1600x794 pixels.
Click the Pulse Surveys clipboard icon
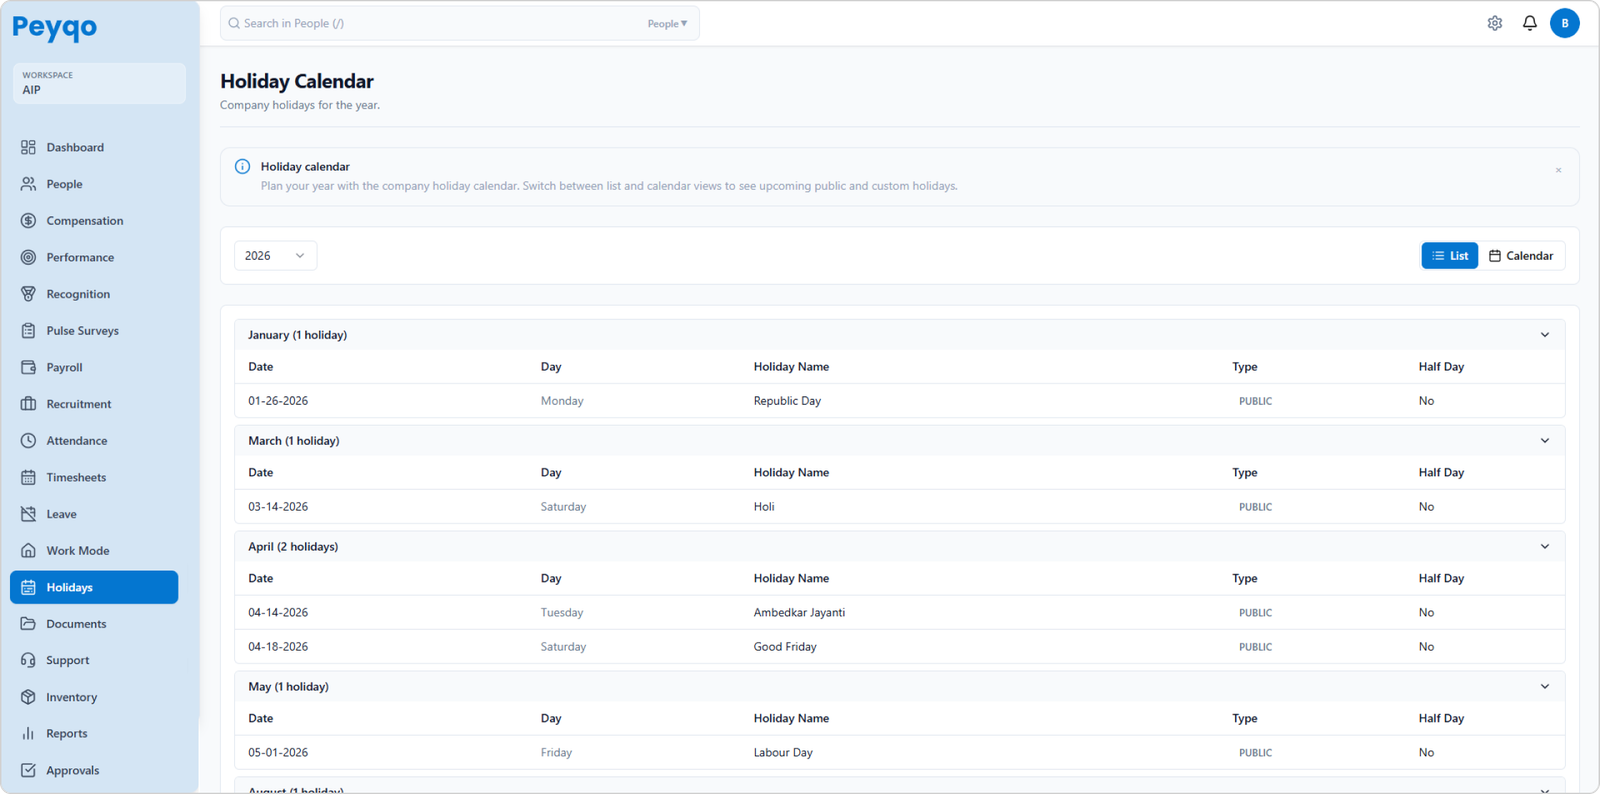pos(28,331)
